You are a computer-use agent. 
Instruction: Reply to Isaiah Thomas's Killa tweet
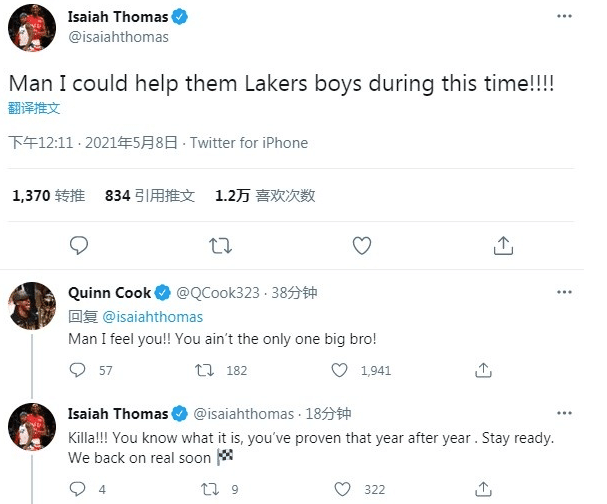(x=79, y=490)
